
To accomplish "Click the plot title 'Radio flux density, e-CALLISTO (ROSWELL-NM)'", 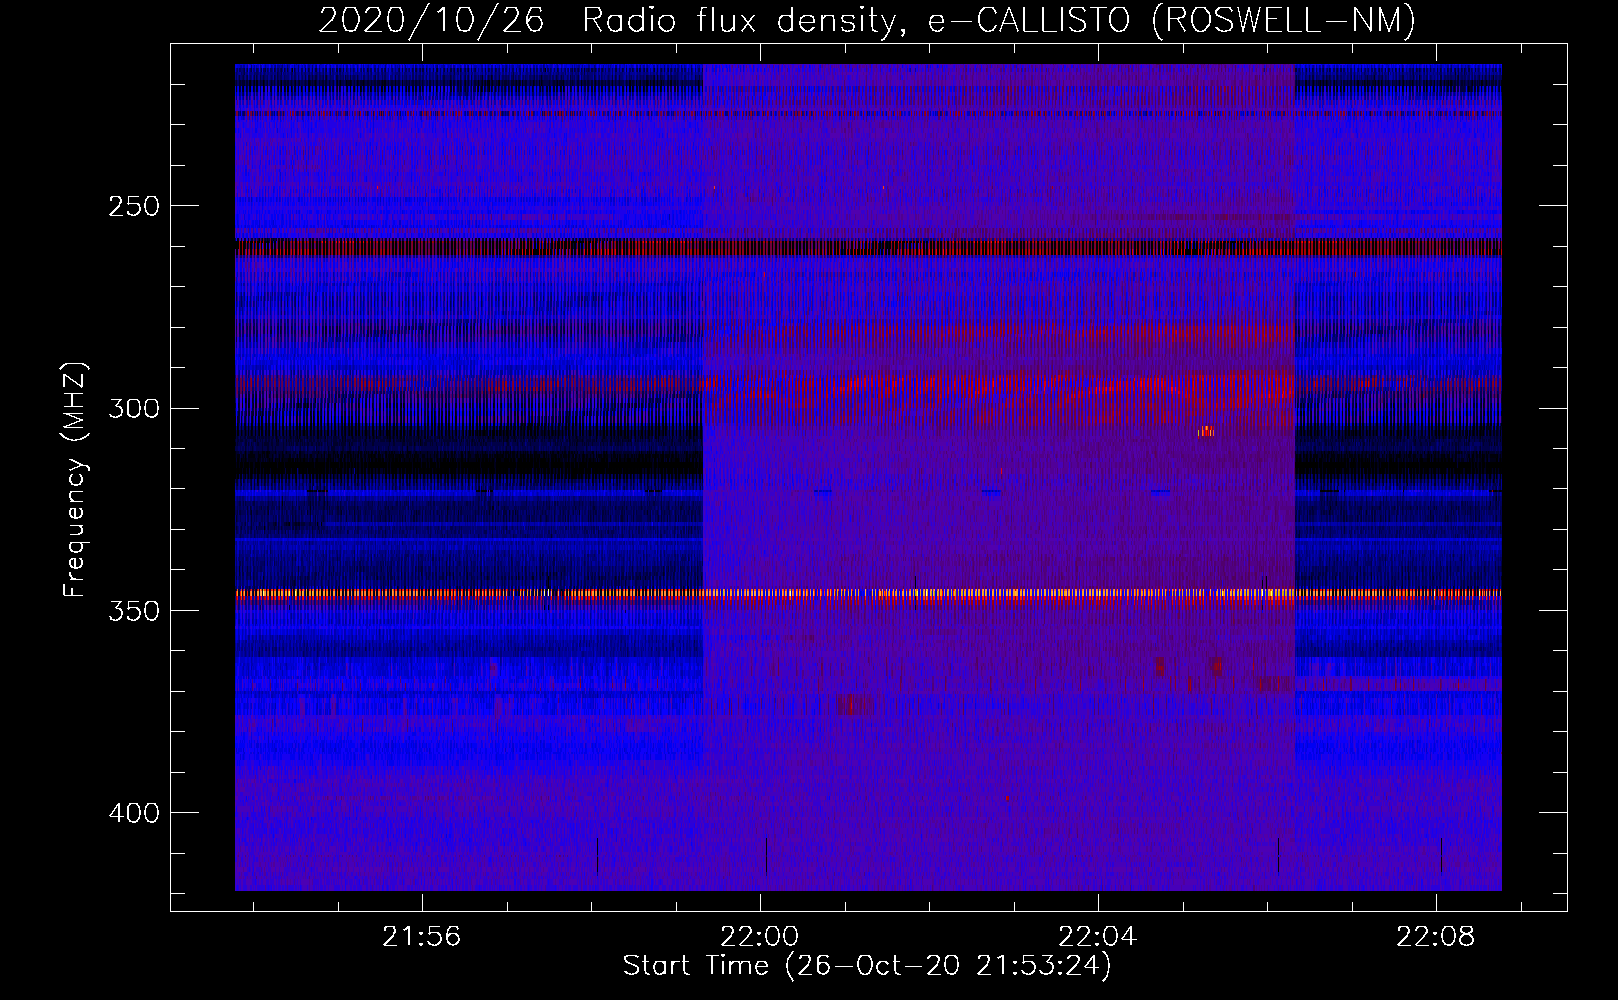I will point(999,20).
